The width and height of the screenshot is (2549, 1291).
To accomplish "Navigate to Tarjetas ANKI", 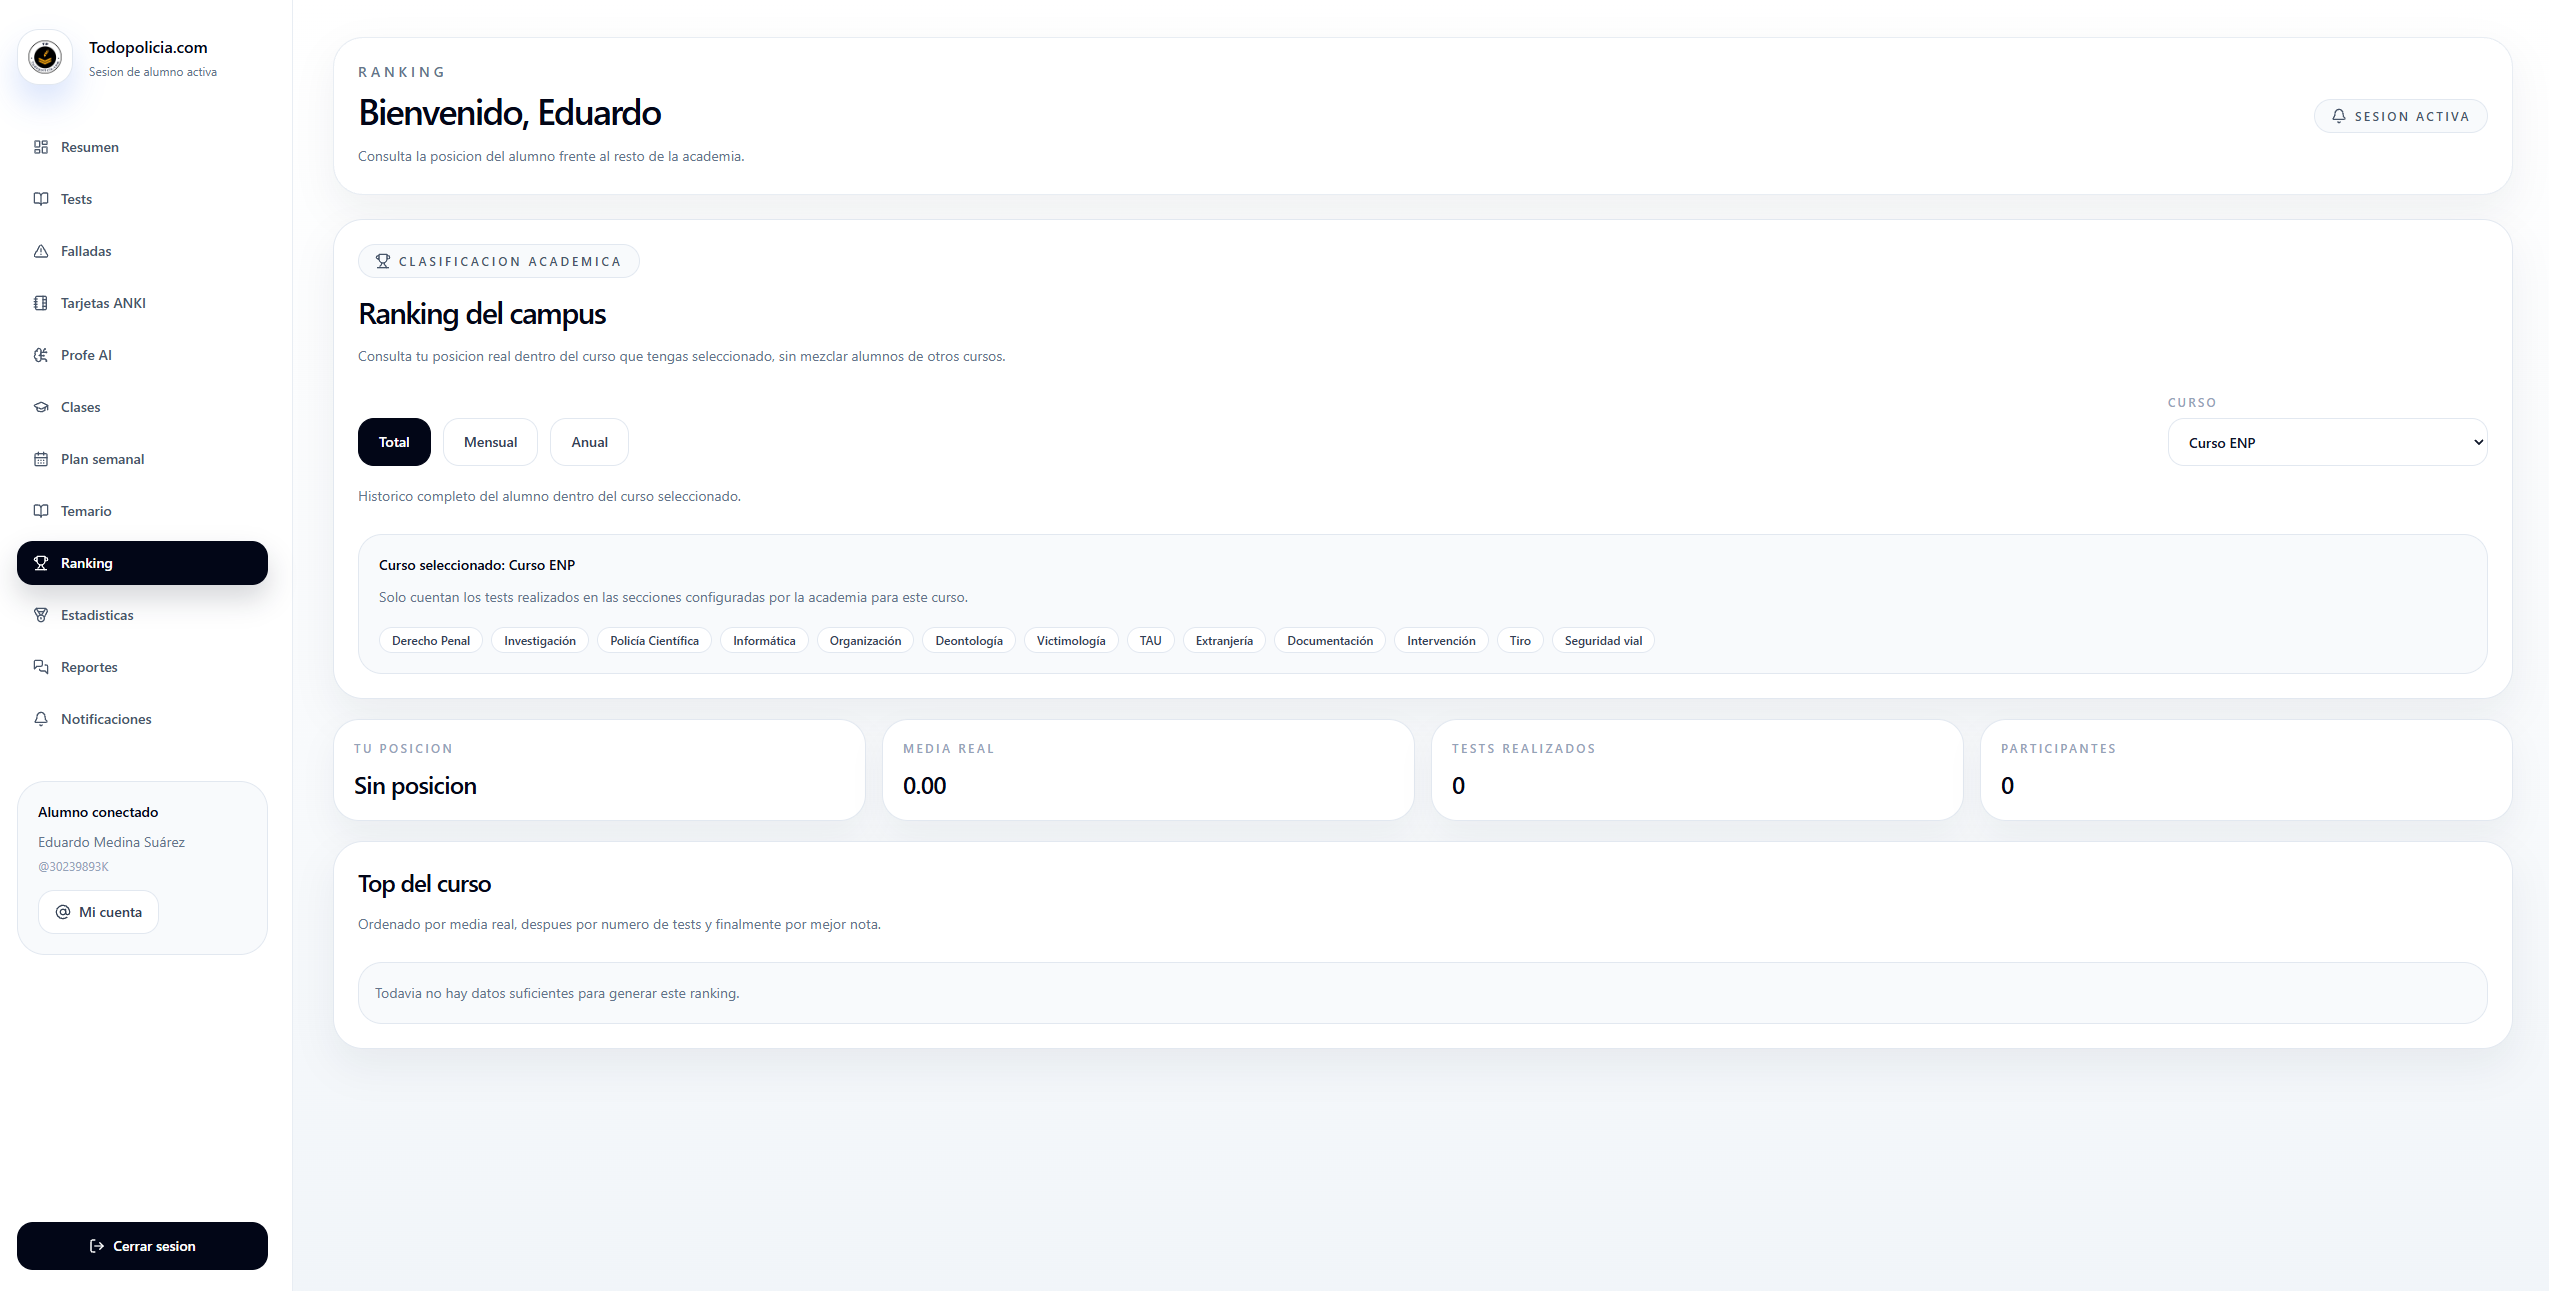I will pos(142,303).
